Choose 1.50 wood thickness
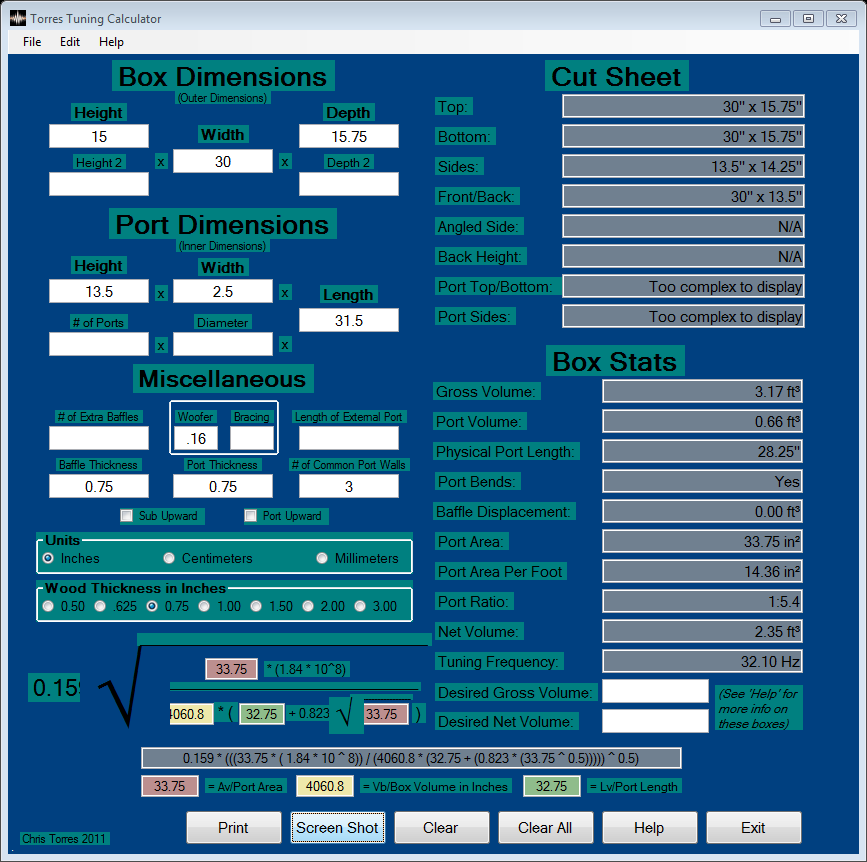 (256, 606)
